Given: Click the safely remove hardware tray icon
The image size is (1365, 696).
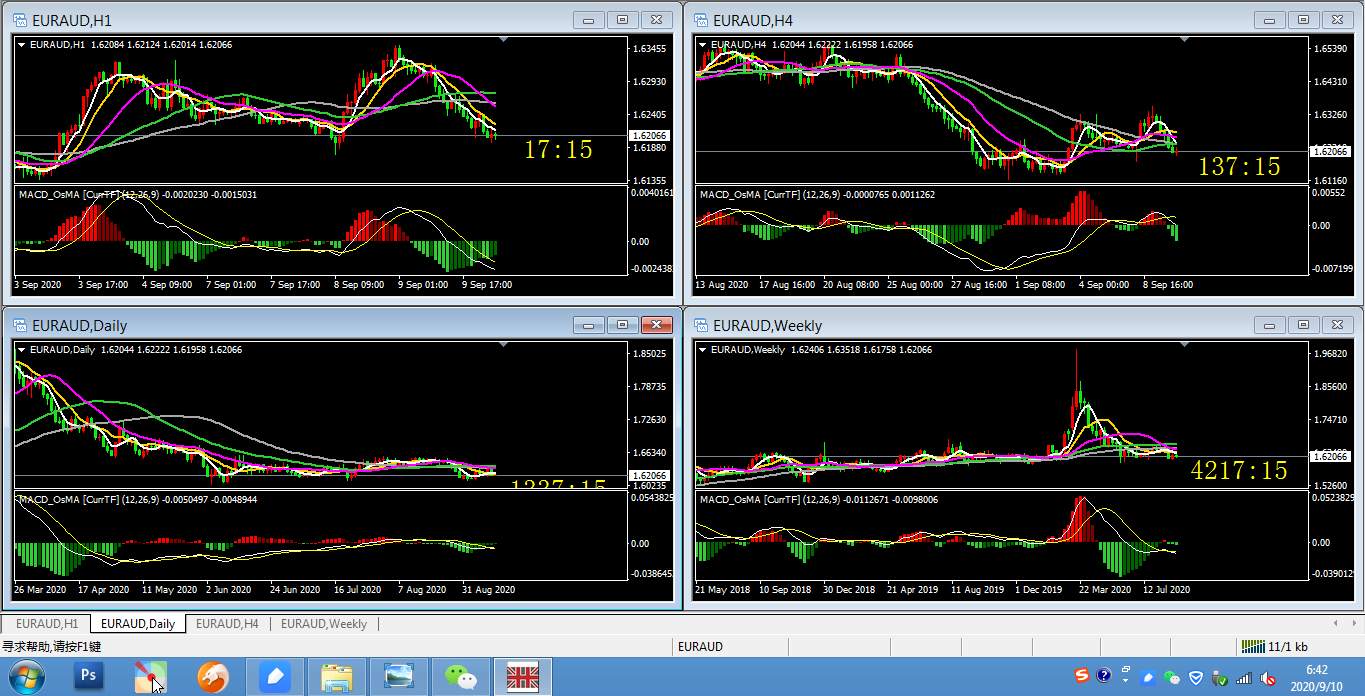Looking at the screenshot, I should [x=1219, y=679].
